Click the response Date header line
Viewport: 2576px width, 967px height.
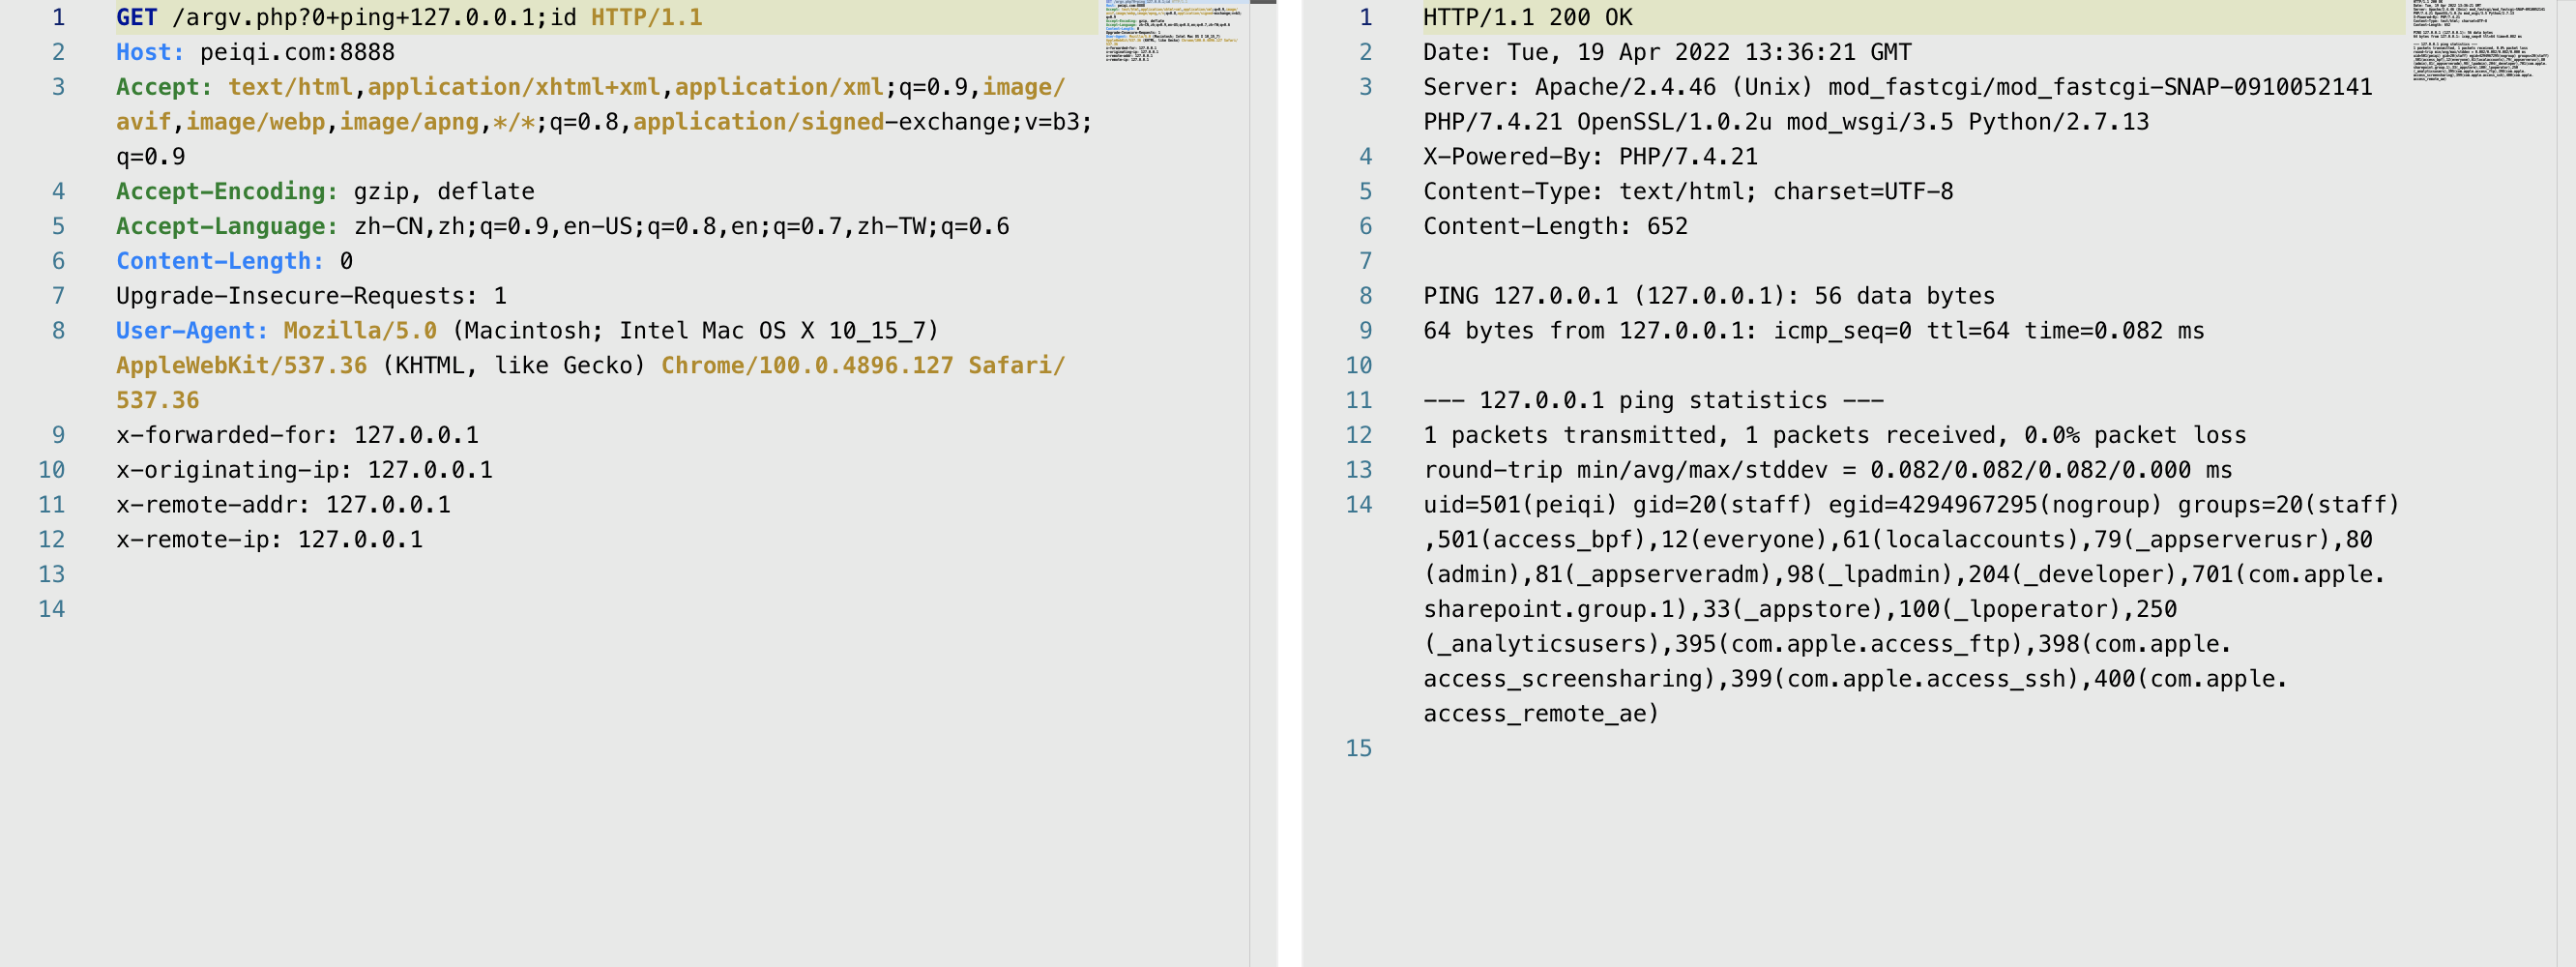pyautogui.click(x=1667, y=52)
